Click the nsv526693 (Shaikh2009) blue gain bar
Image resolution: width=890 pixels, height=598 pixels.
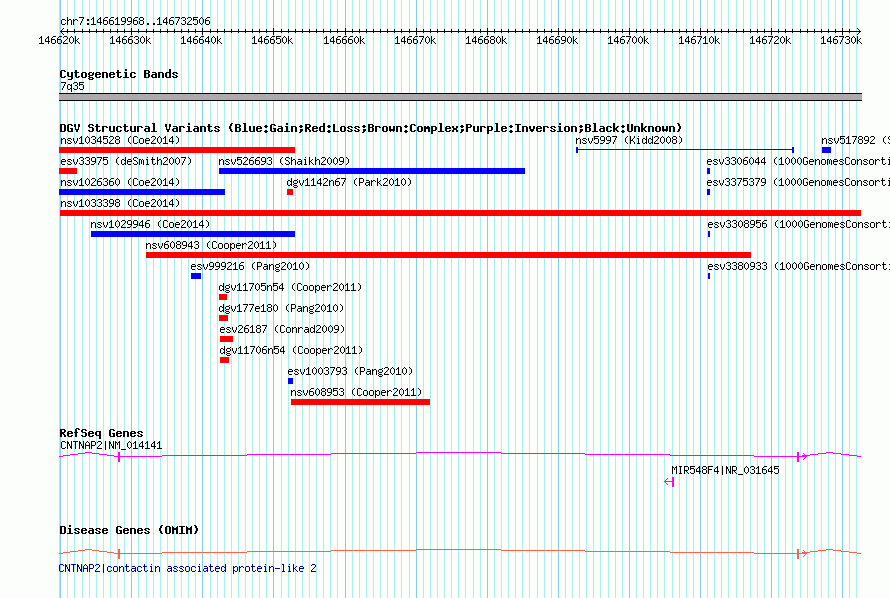[x=372, y=171]
